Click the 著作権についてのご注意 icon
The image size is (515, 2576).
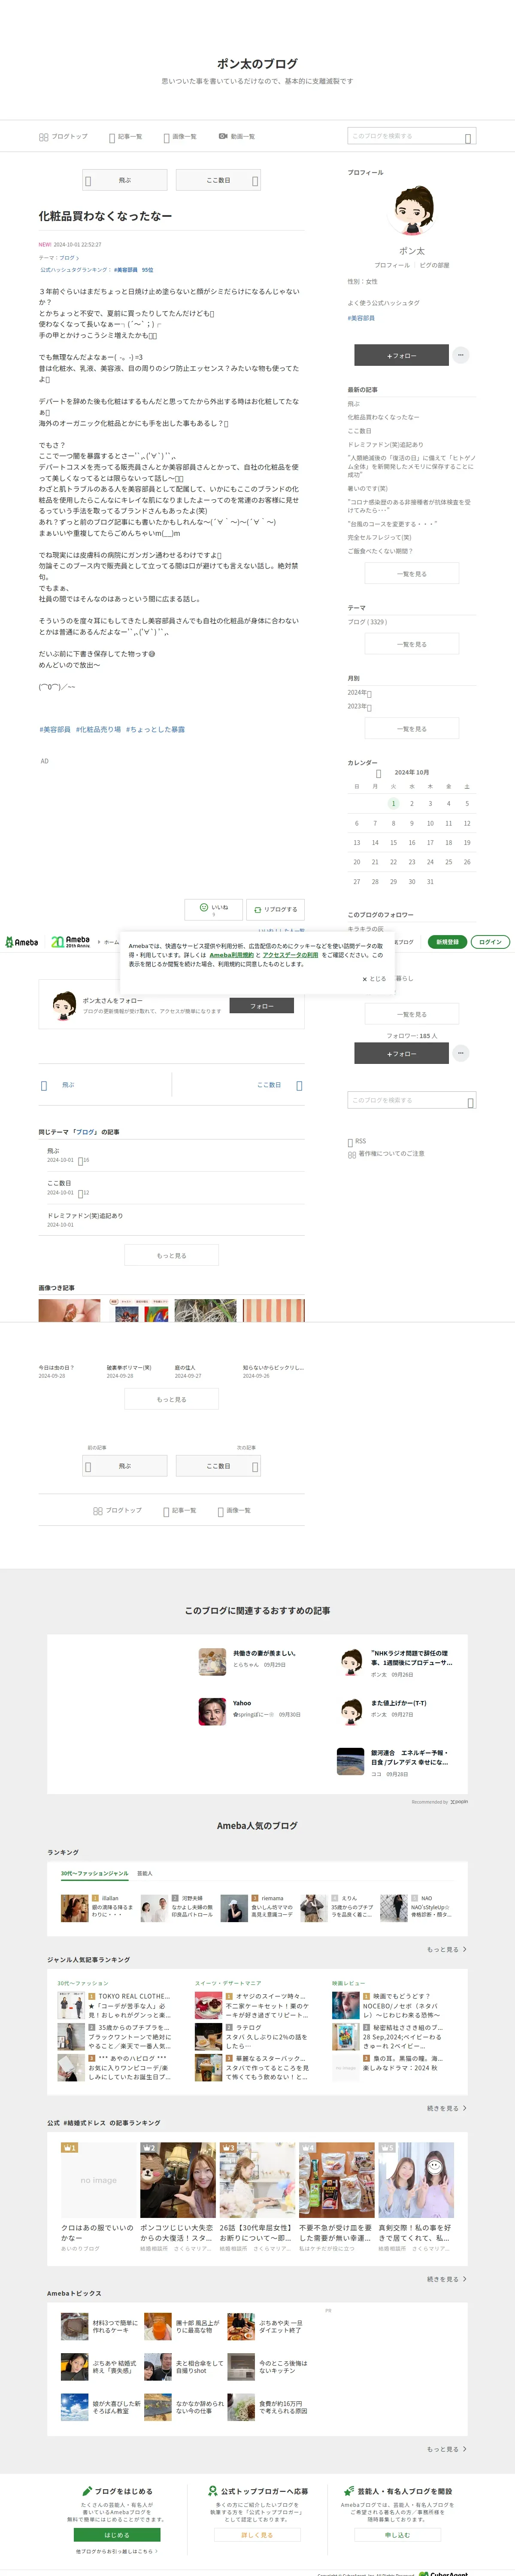pos(352,1154)
